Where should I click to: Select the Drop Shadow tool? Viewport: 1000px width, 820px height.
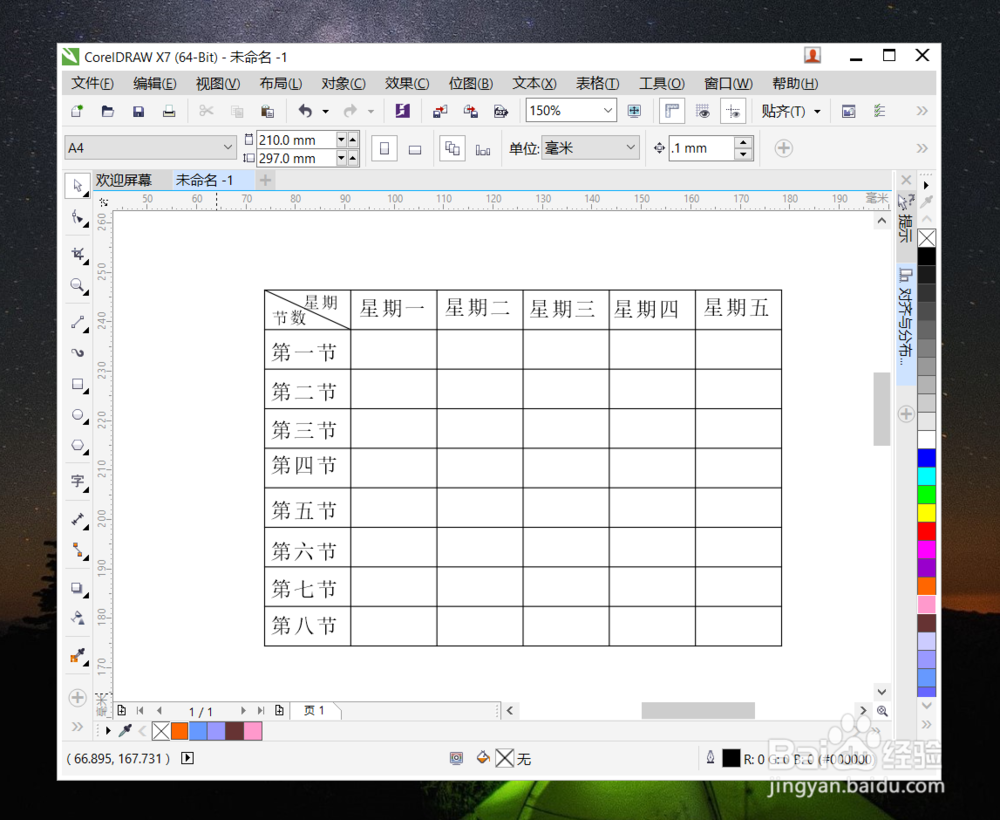click(x=77, y=587)
